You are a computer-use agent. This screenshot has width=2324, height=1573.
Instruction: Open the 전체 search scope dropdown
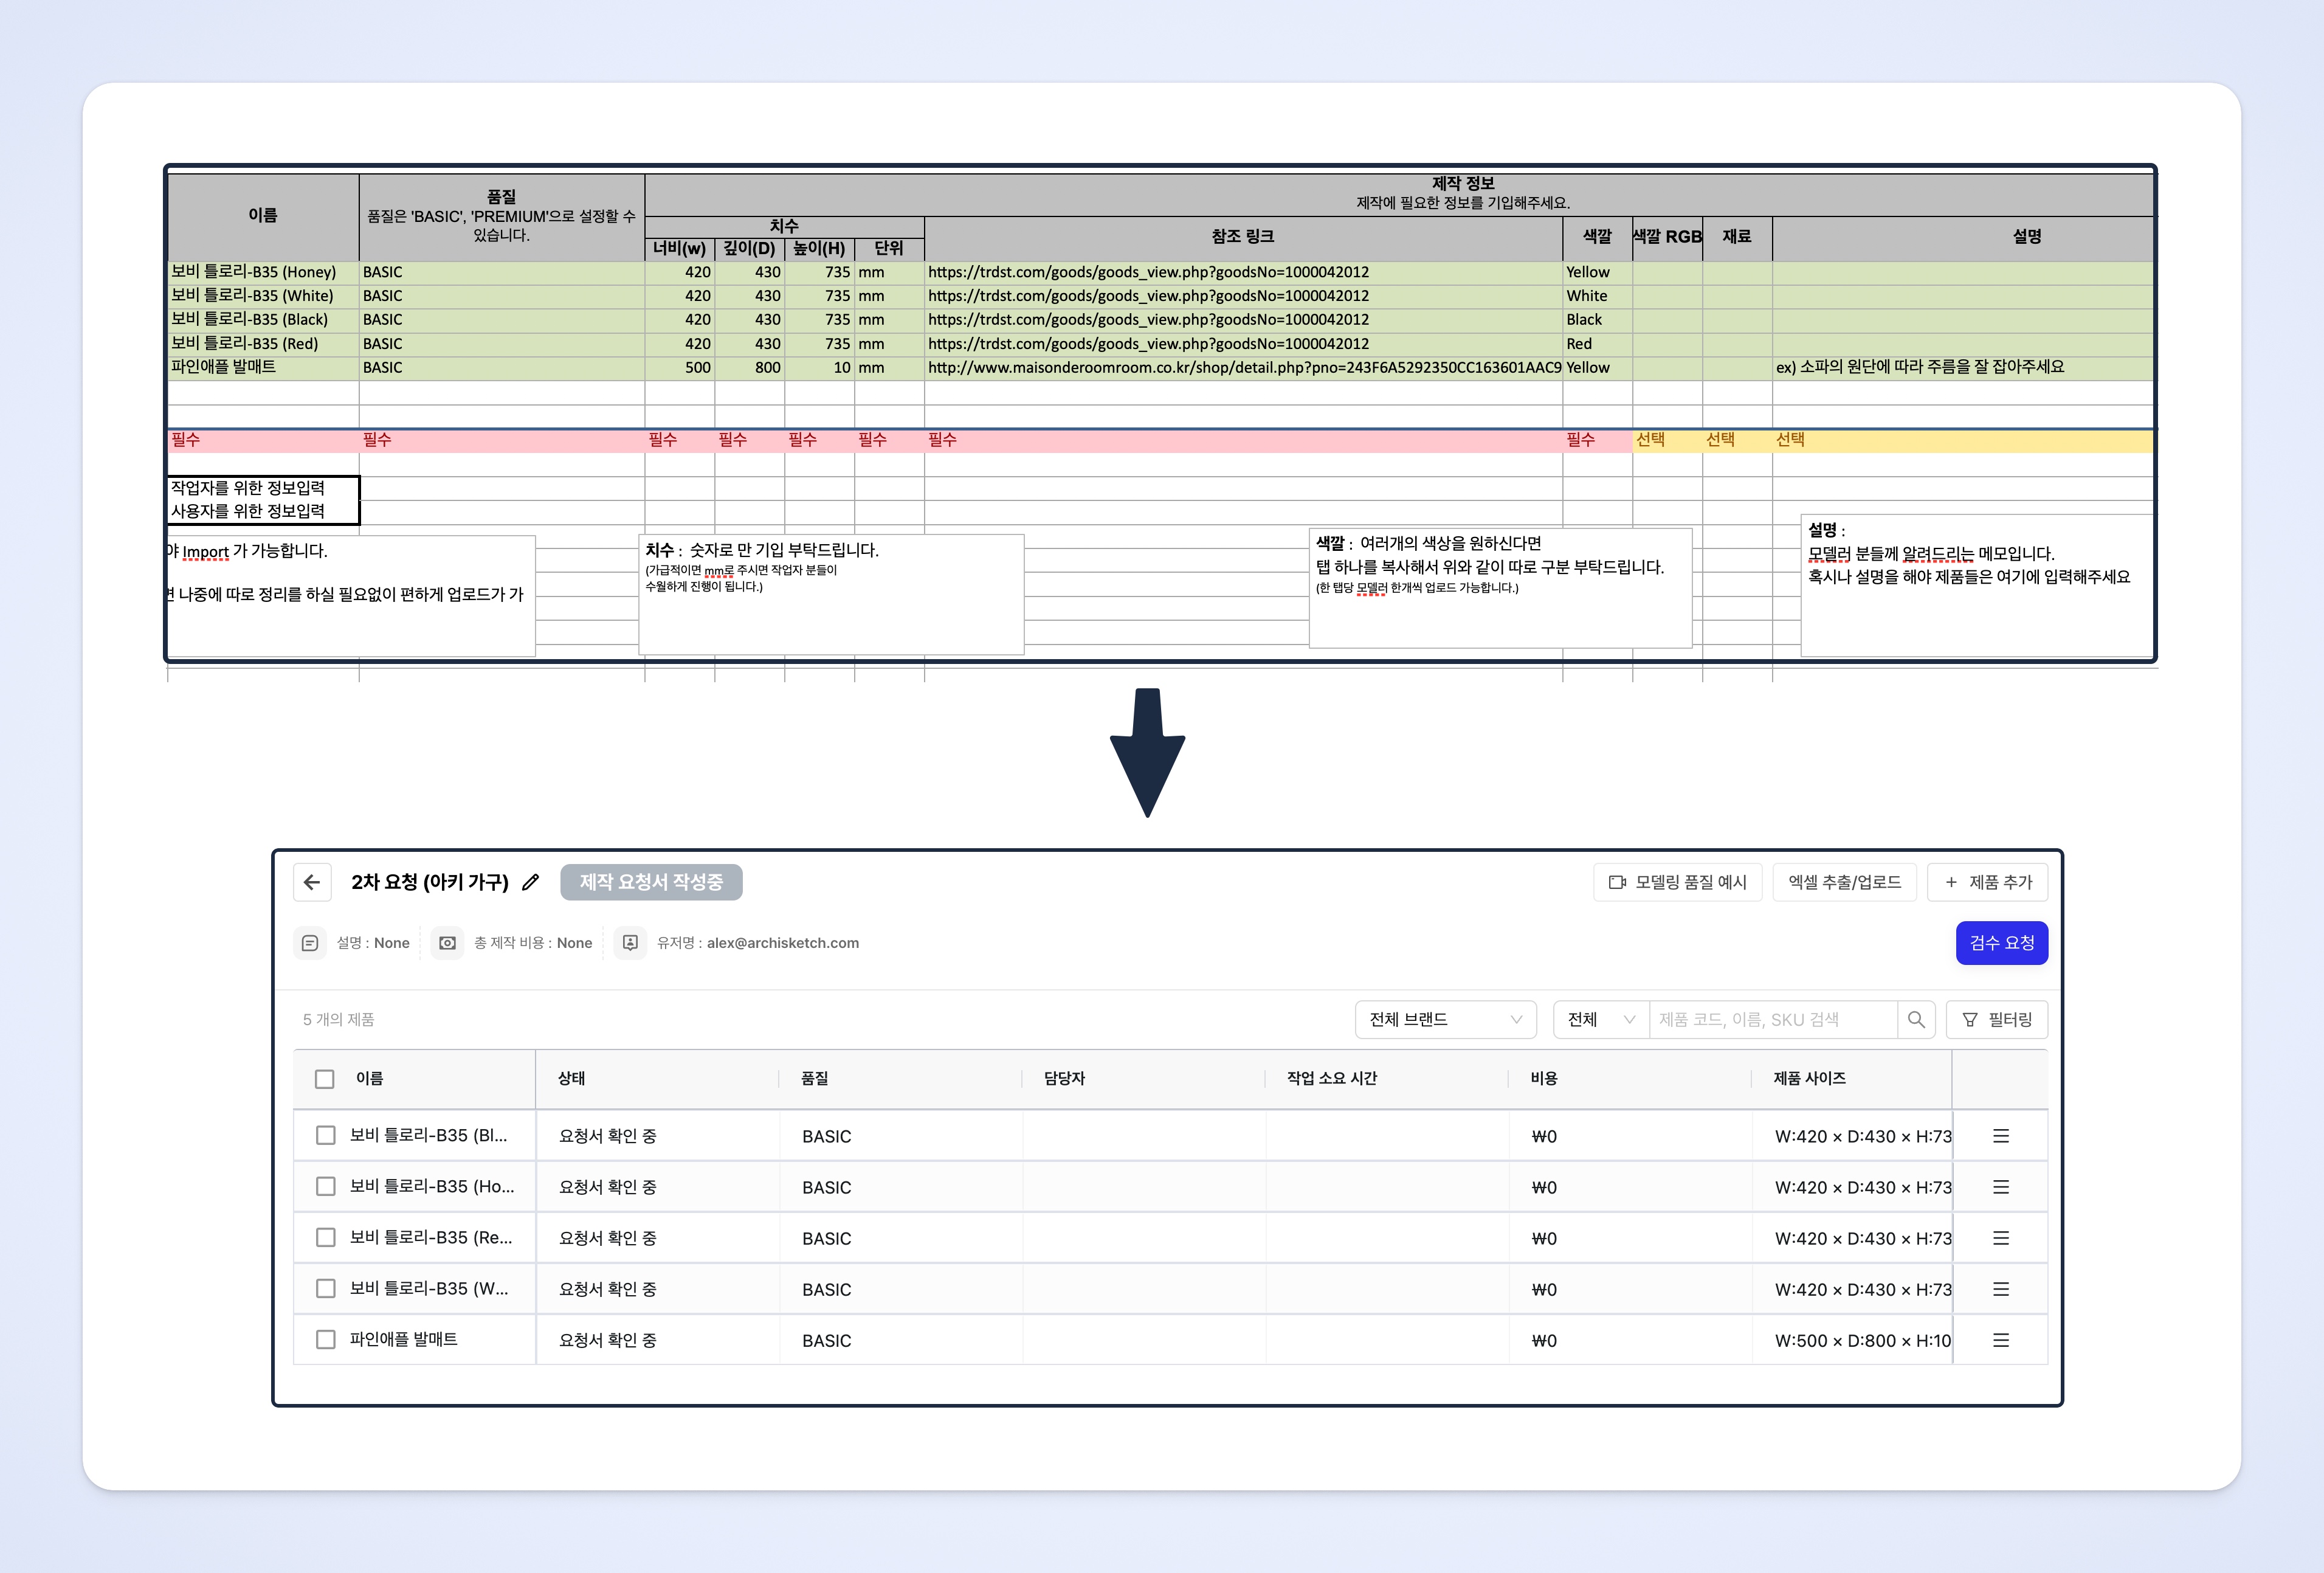coord(1601,1020)
